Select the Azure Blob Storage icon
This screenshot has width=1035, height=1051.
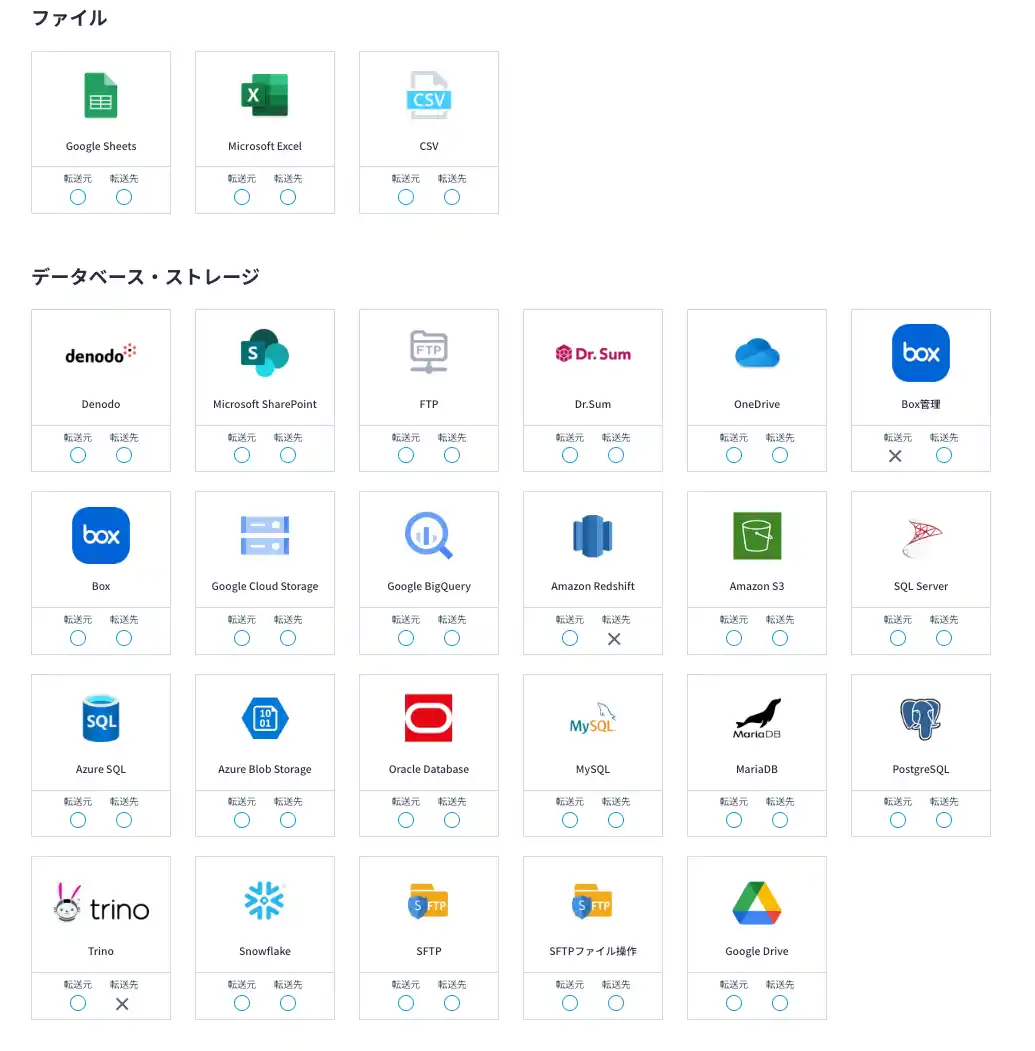click(264, 719)
